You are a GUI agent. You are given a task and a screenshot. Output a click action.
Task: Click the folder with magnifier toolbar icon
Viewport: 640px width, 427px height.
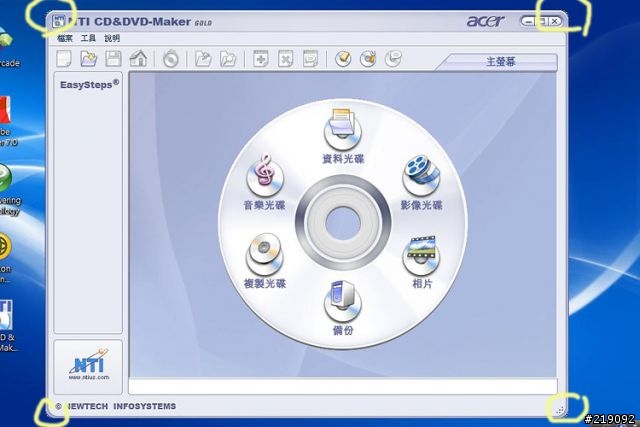(x=228, y=59)
